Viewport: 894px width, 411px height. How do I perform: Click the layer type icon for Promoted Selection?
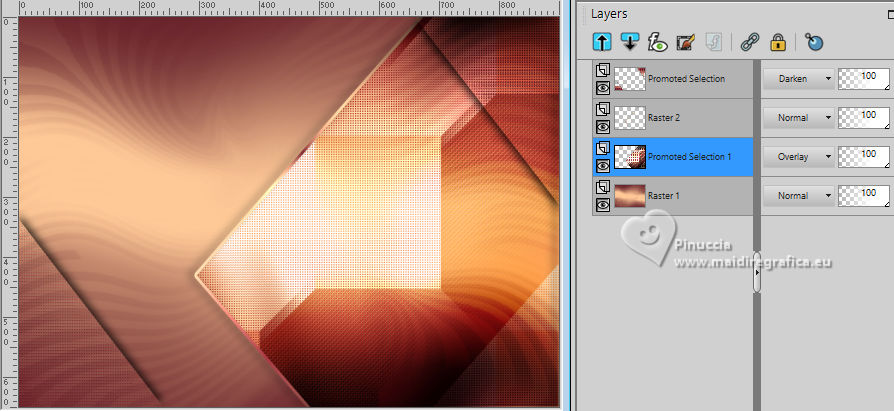tap(603, 71)
